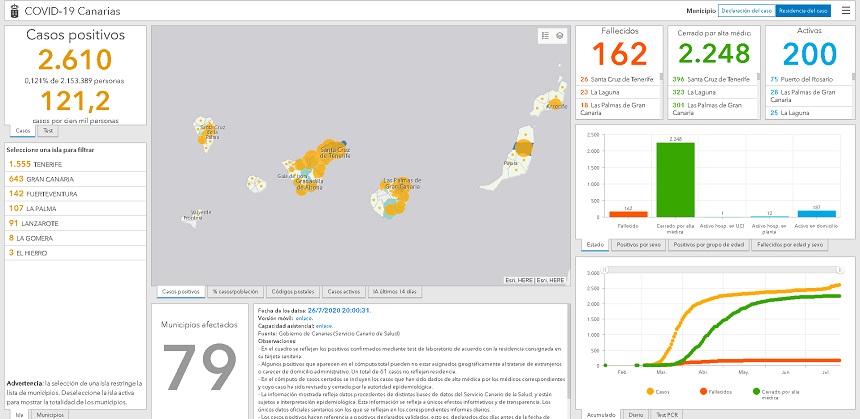The width and height of the screenshot is (860, 419).
Task: Switch to Códigos postales map tab
Action: (x=293, y=291)
